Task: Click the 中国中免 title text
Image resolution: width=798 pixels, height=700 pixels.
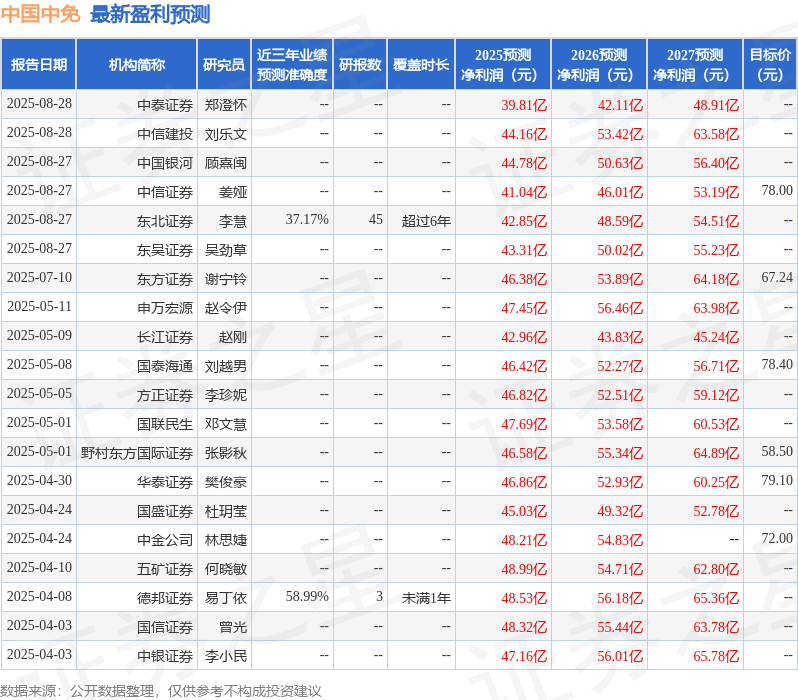Action: [41, 14]
